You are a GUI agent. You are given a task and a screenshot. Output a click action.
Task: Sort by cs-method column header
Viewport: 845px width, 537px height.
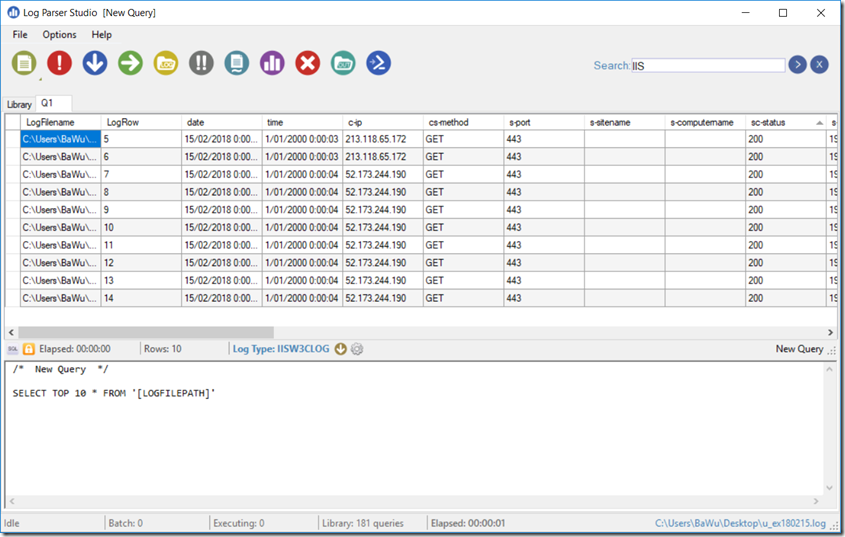[463, 122]
